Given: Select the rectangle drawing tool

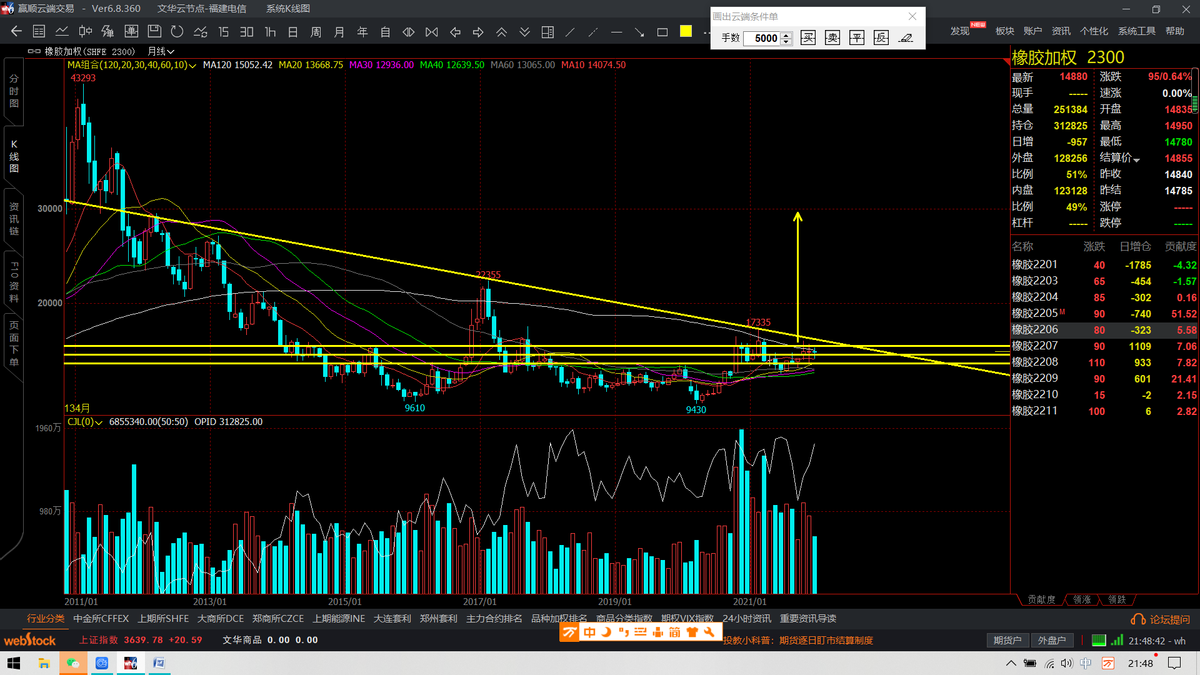Looking at the screenshot, I should point(662,32).
